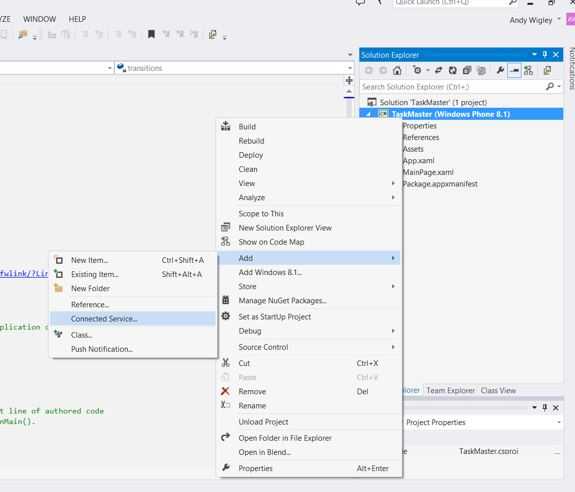575x492 pixels.
Task: Click the Home icon in Solution Explorer
Action: (397, 70)
